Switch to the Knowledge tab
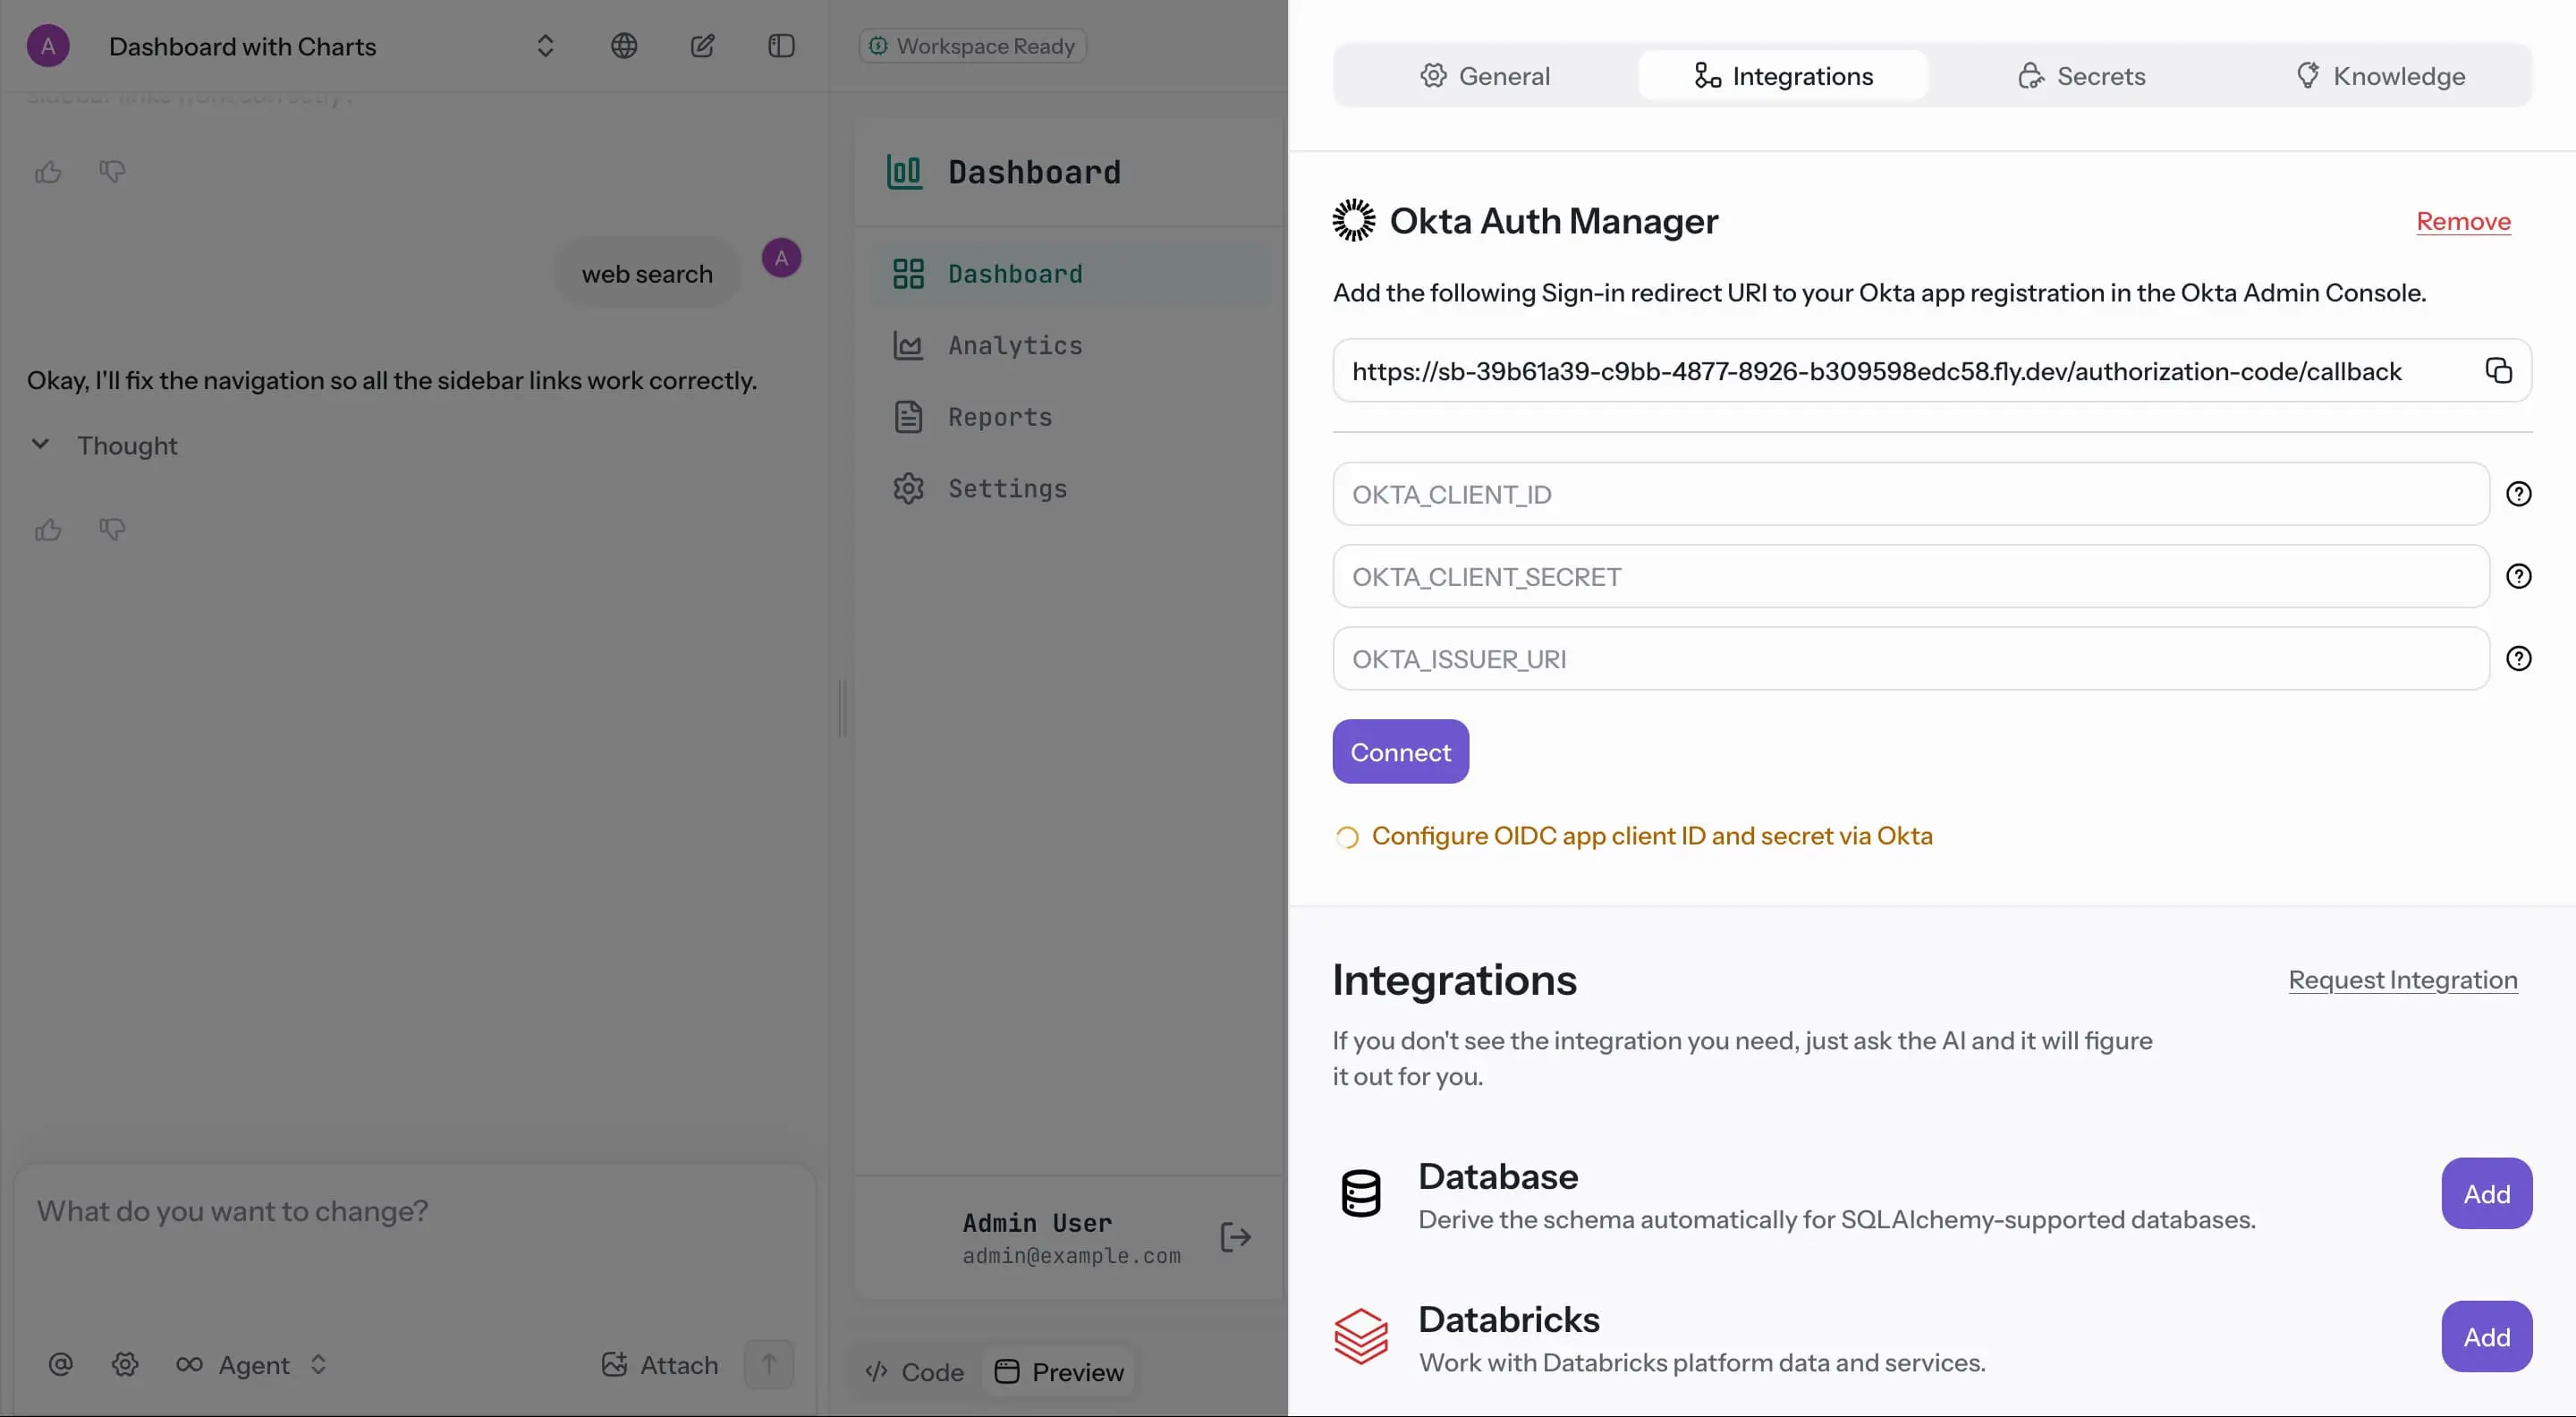This screenshot has height=1417, width=2576. click(2380, 76)
